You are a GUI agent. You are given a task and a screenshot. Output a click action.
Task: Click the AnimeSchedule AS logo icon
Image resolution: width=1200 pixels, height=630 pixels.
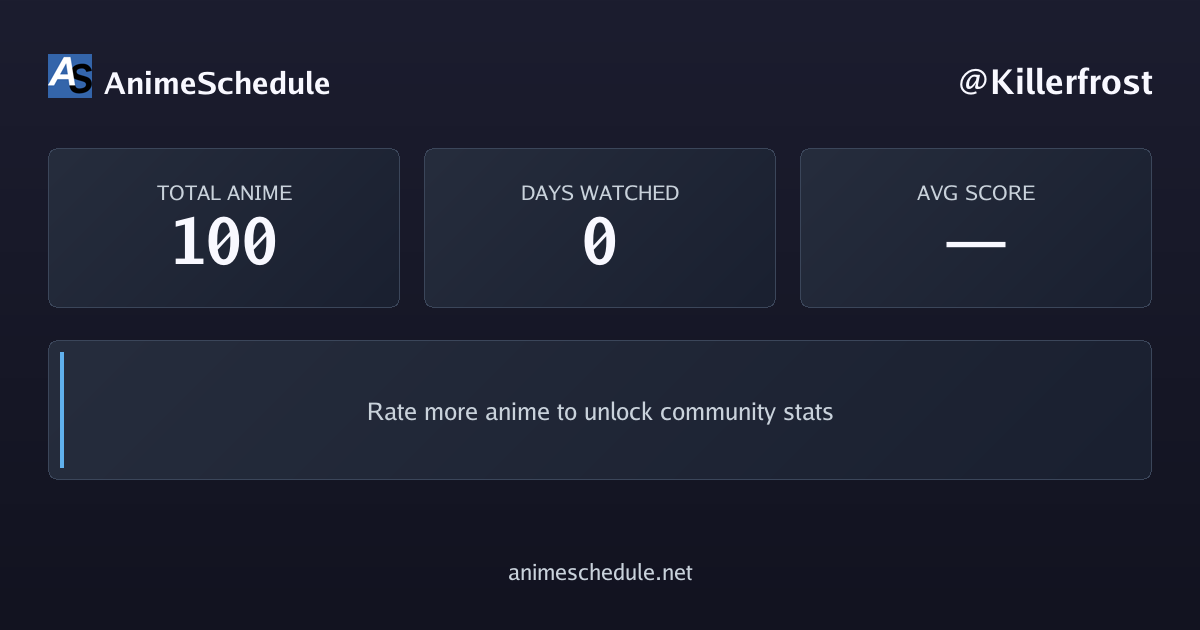[70, 76]
